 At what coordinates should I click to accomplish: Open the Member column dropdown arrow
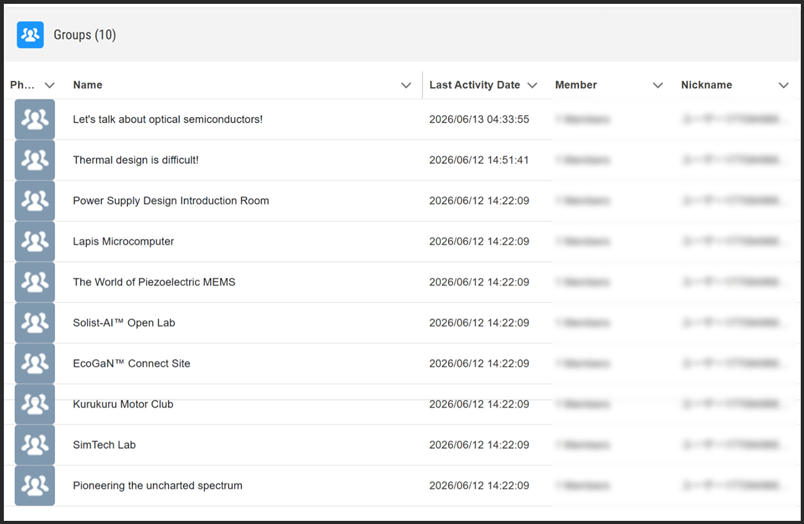click(658, 85)
